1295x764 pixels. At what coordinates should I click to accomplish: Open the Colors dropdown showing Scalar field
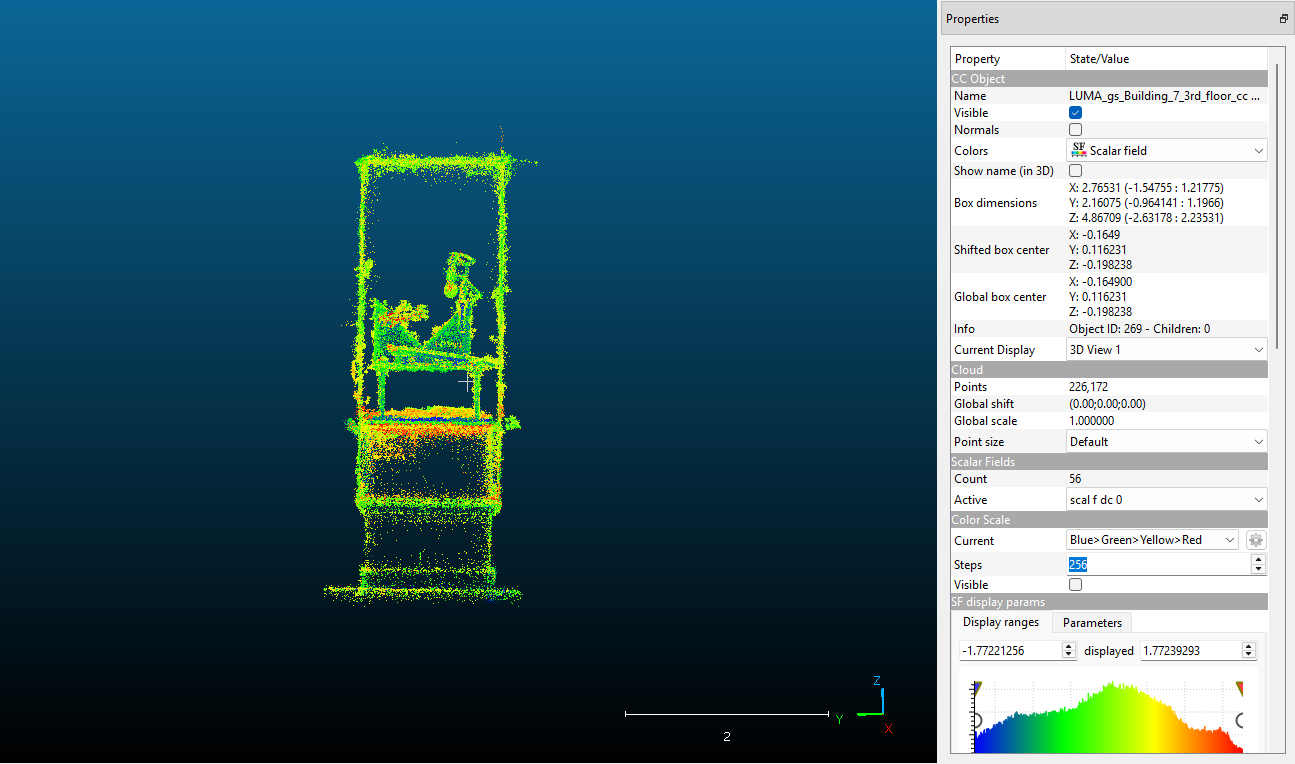(1166, 151)
